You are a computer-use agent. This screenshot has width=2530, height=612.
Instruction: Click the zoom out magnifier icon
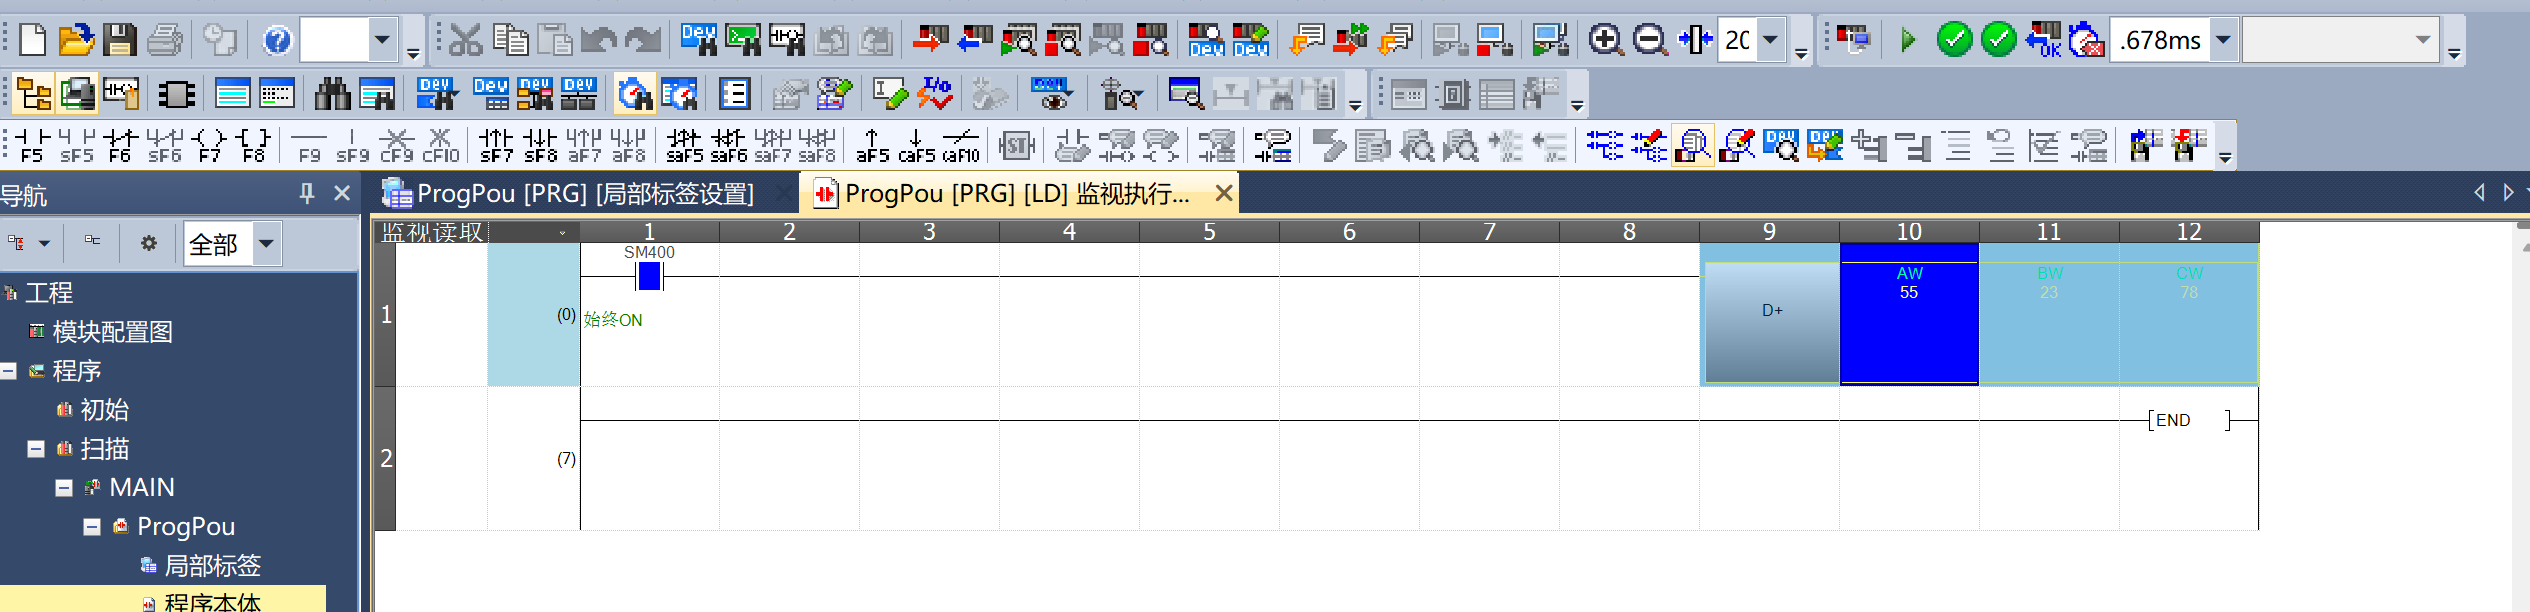[1650, 40]
